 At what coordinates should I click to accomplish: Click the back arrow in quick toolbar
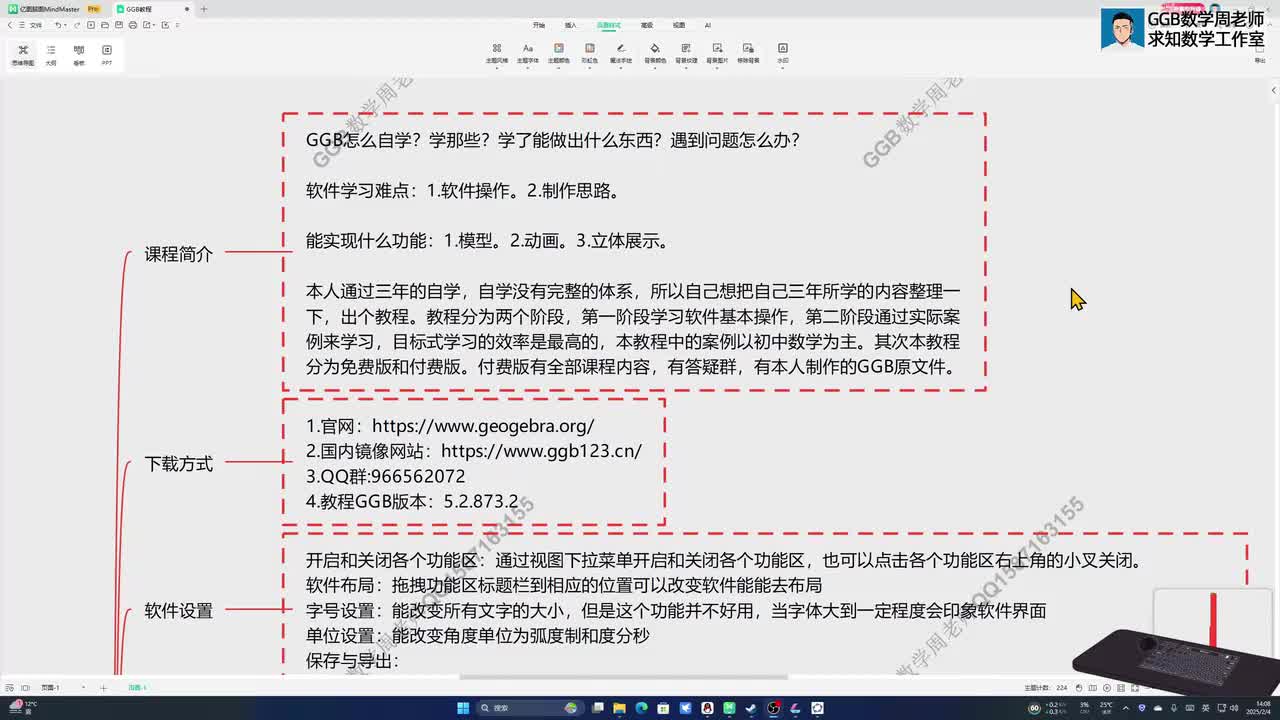coord(9,25)
